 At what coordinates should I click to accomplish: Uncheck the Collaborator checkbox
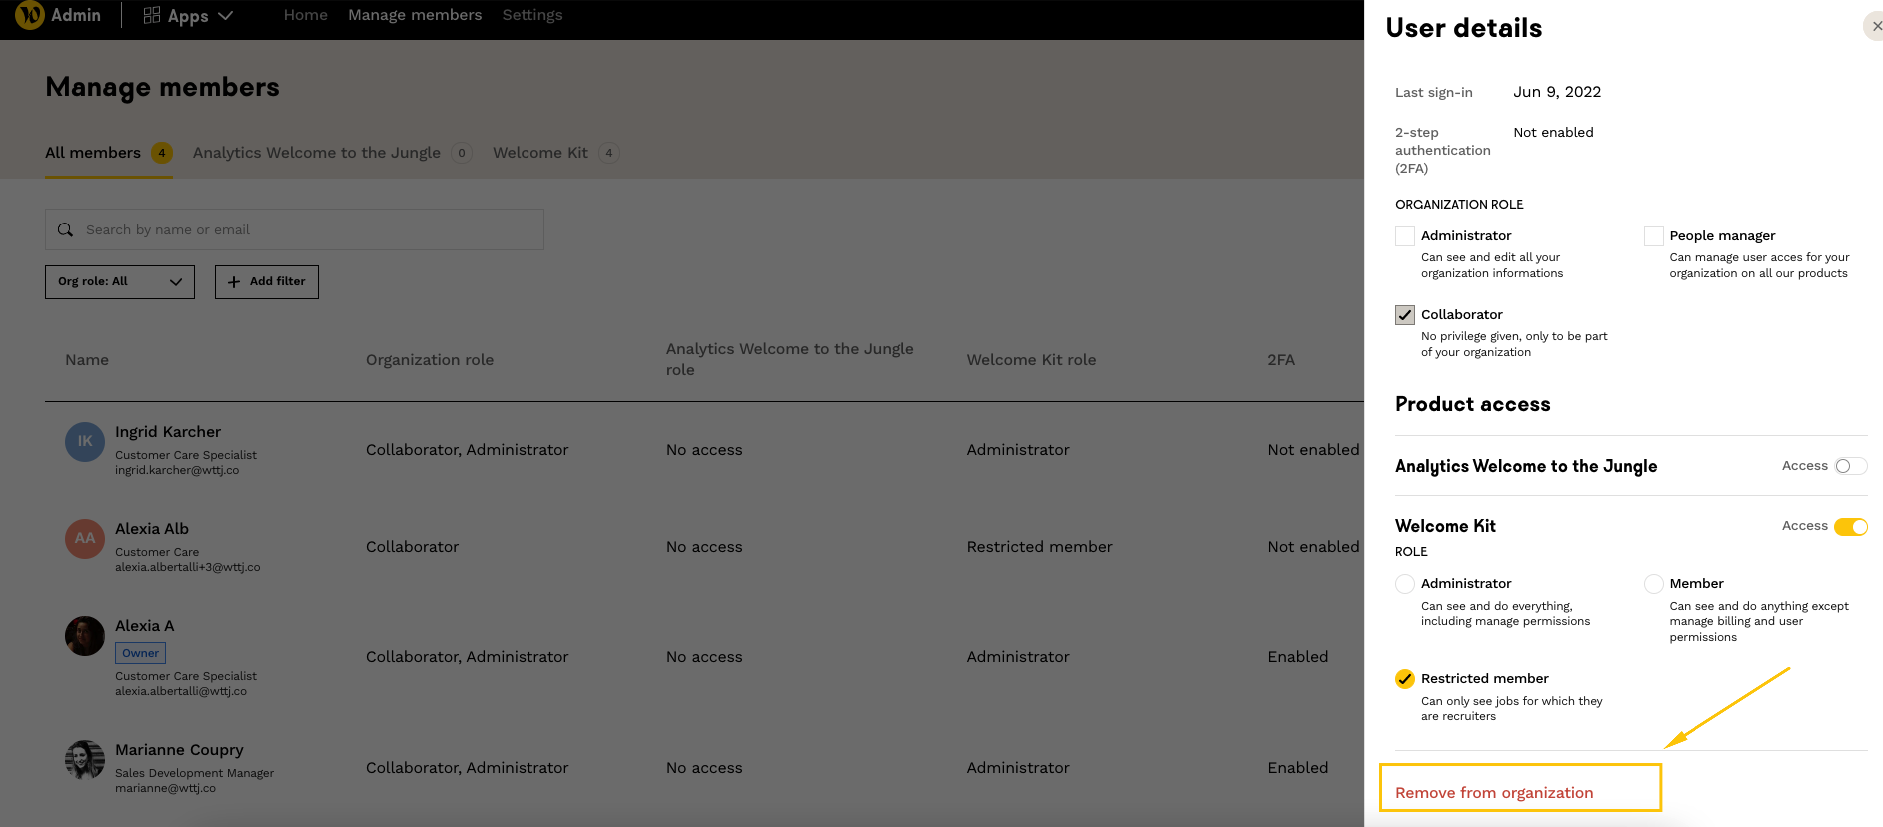[1405, 315]
